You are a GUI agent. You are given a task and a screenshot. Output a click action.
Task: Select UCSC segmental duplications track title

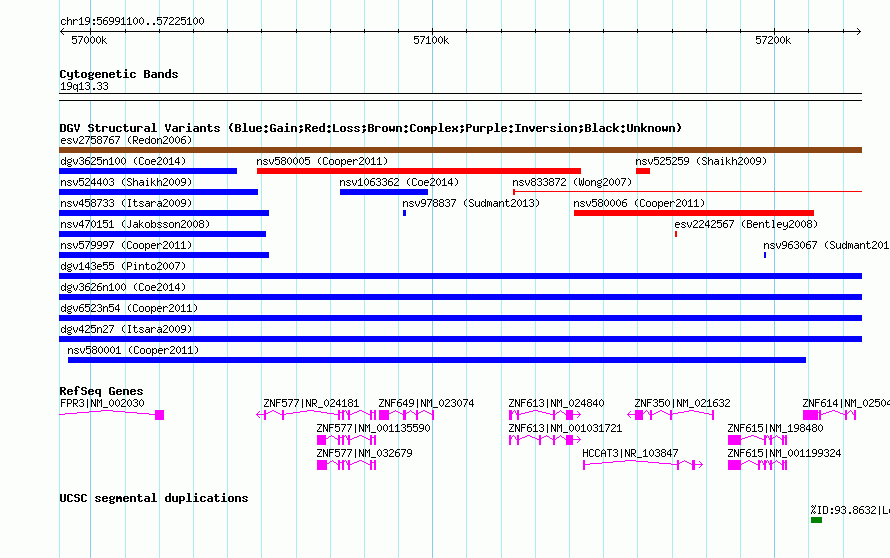[154, 498]
